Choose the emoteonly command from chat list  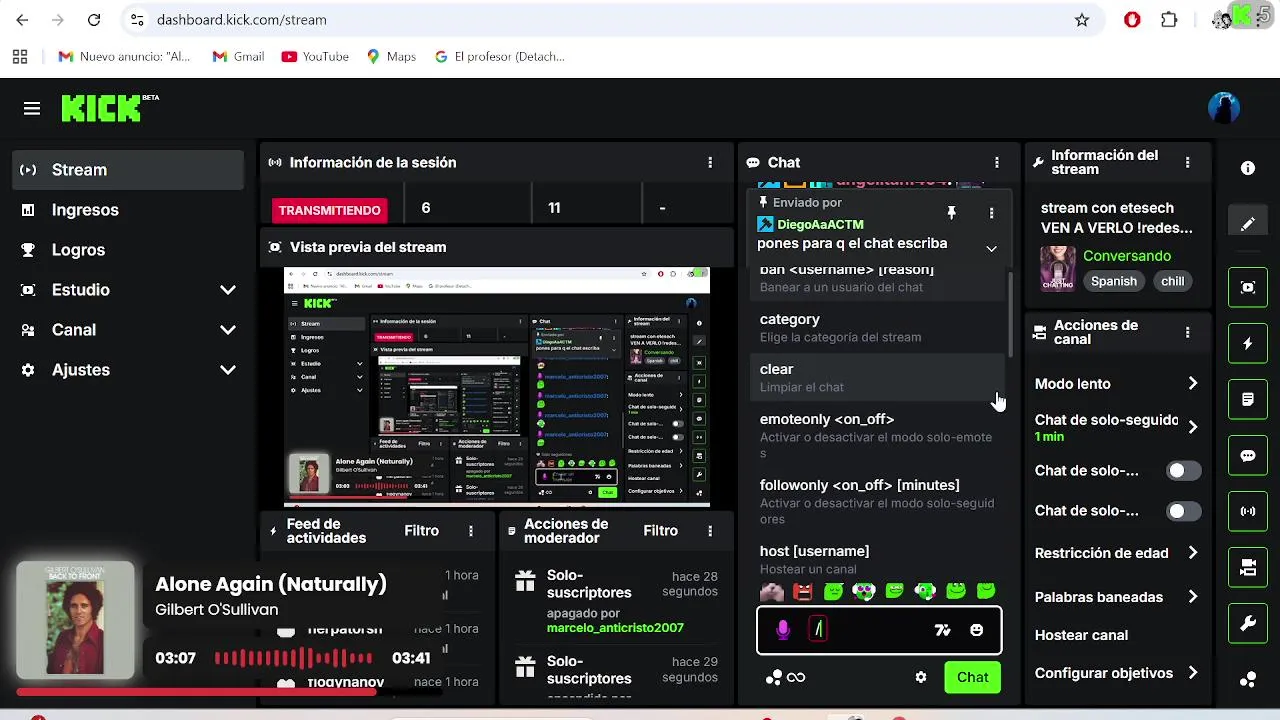[878, 436]
